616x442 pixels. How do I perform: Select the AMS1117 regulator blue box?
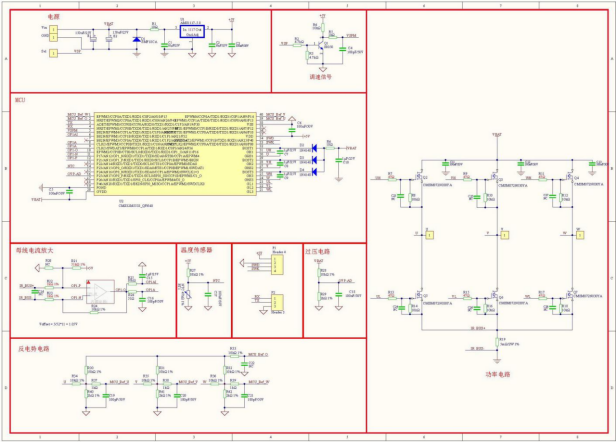(192, 31)
